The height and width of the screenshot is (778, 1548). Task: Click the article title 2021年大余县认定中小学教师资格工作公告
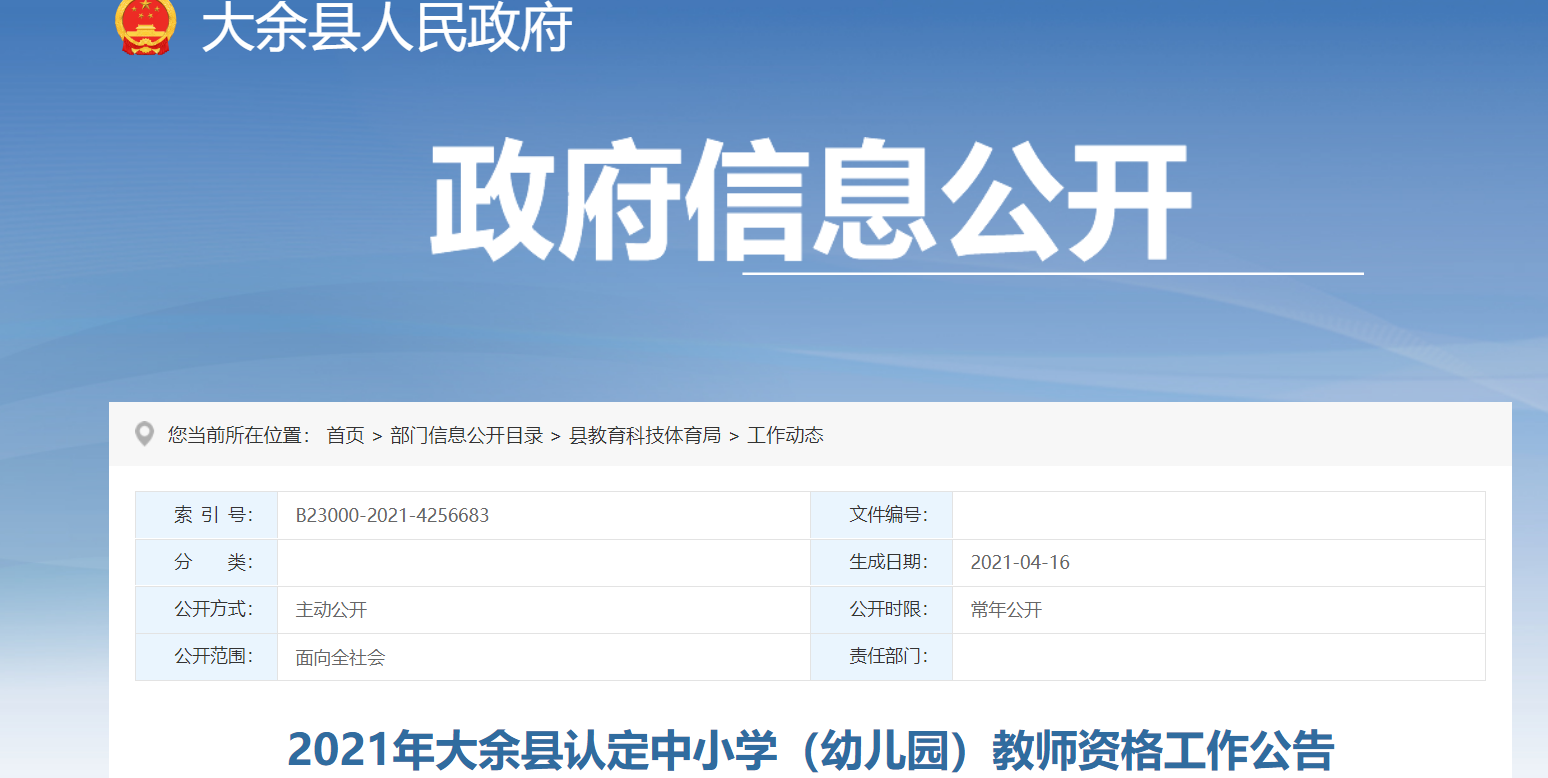811,750
